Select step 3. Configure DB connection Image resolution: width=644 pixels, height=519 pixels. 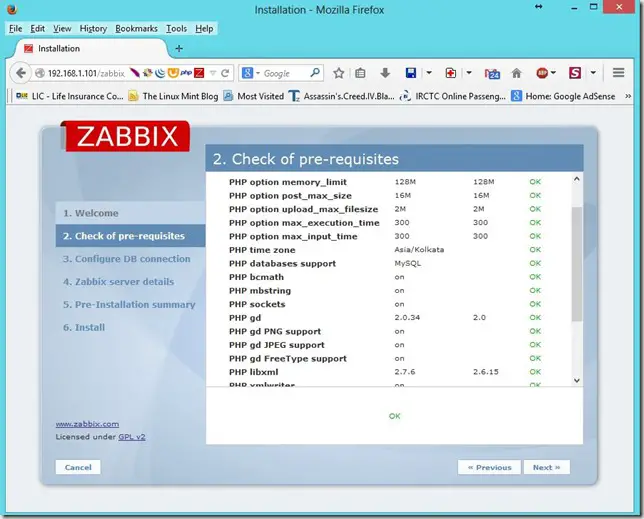(x=126, y=259)
